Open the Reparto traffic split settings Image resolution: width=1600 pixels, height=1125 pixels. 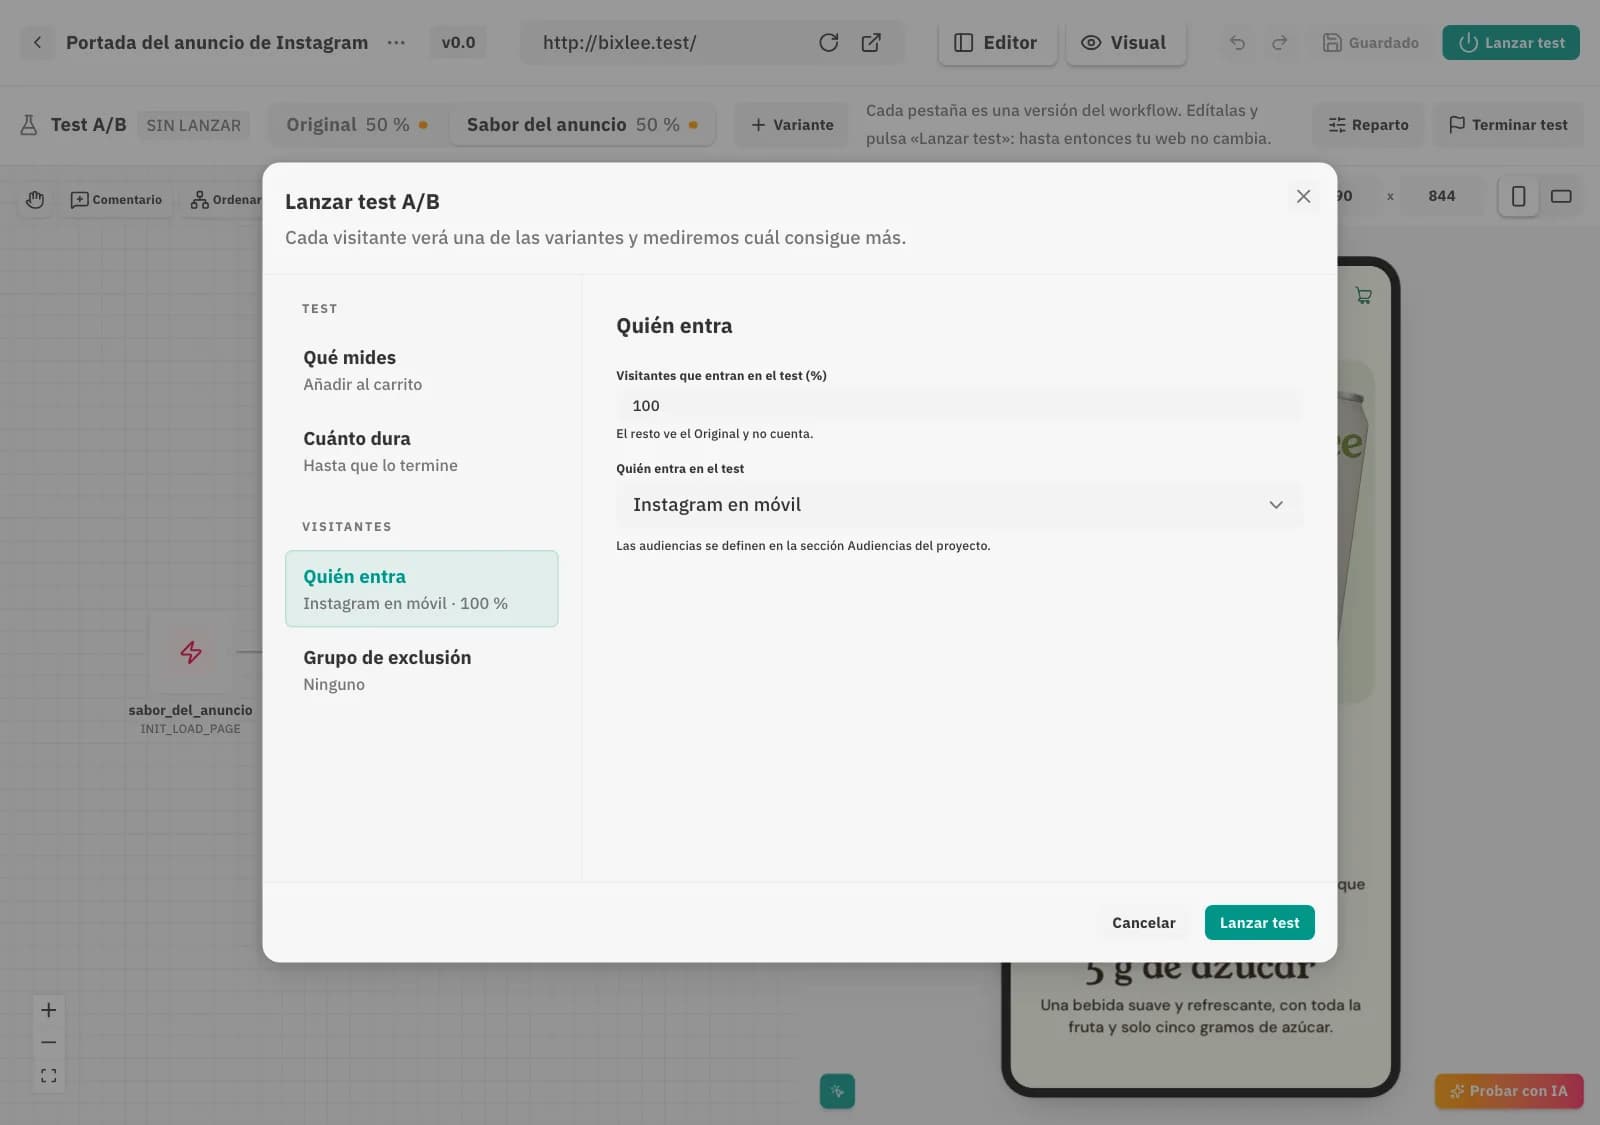1368,125
